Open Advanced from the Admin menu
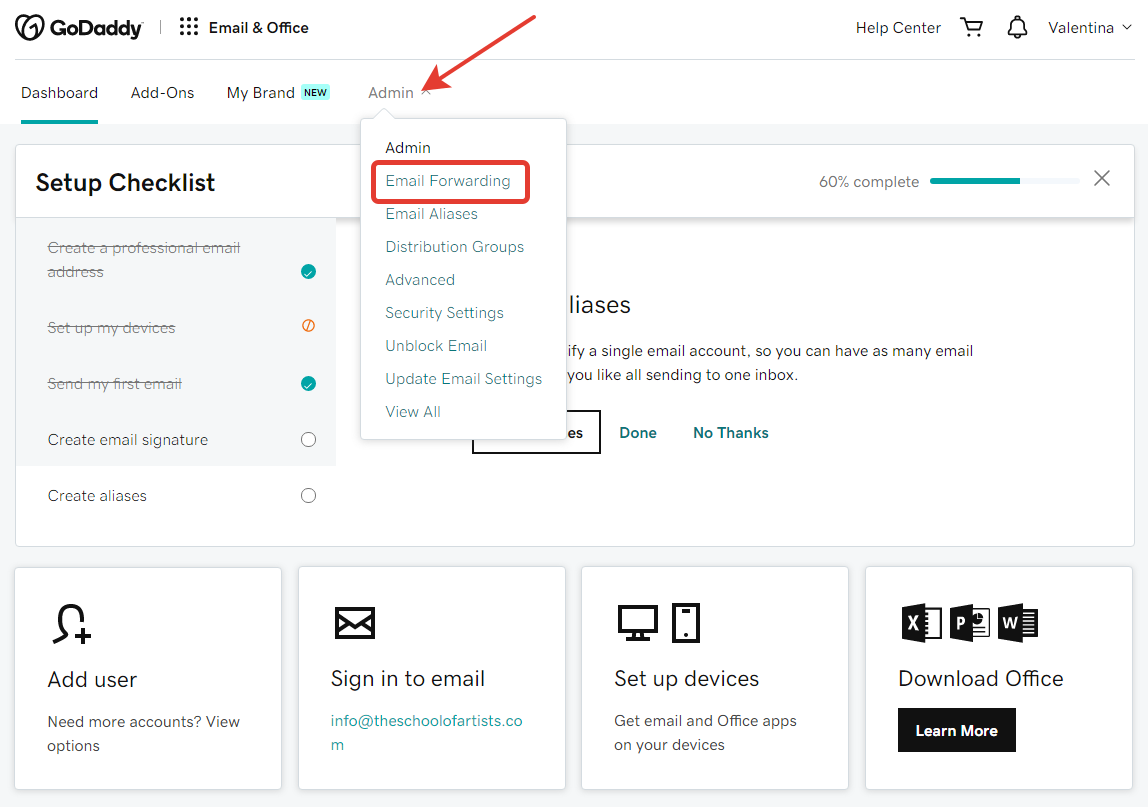This screenshot has width=1148, height=807. 420,280
